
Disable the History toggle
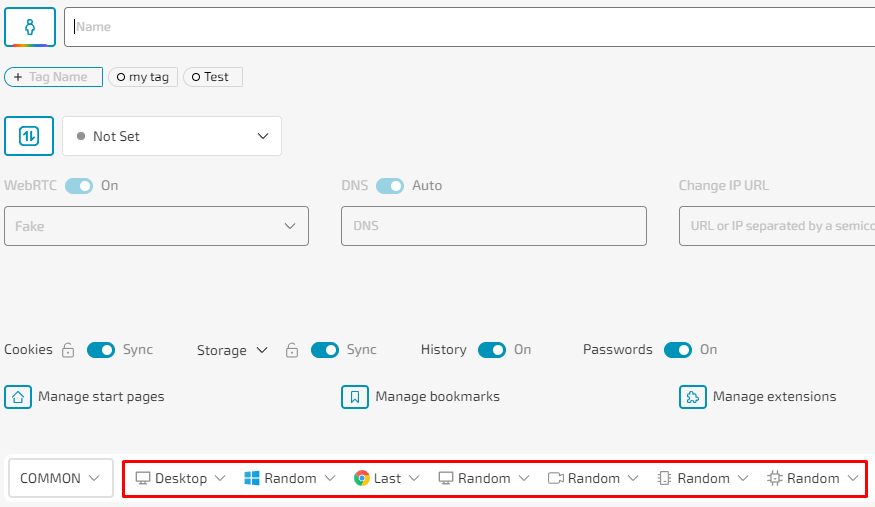492,350
